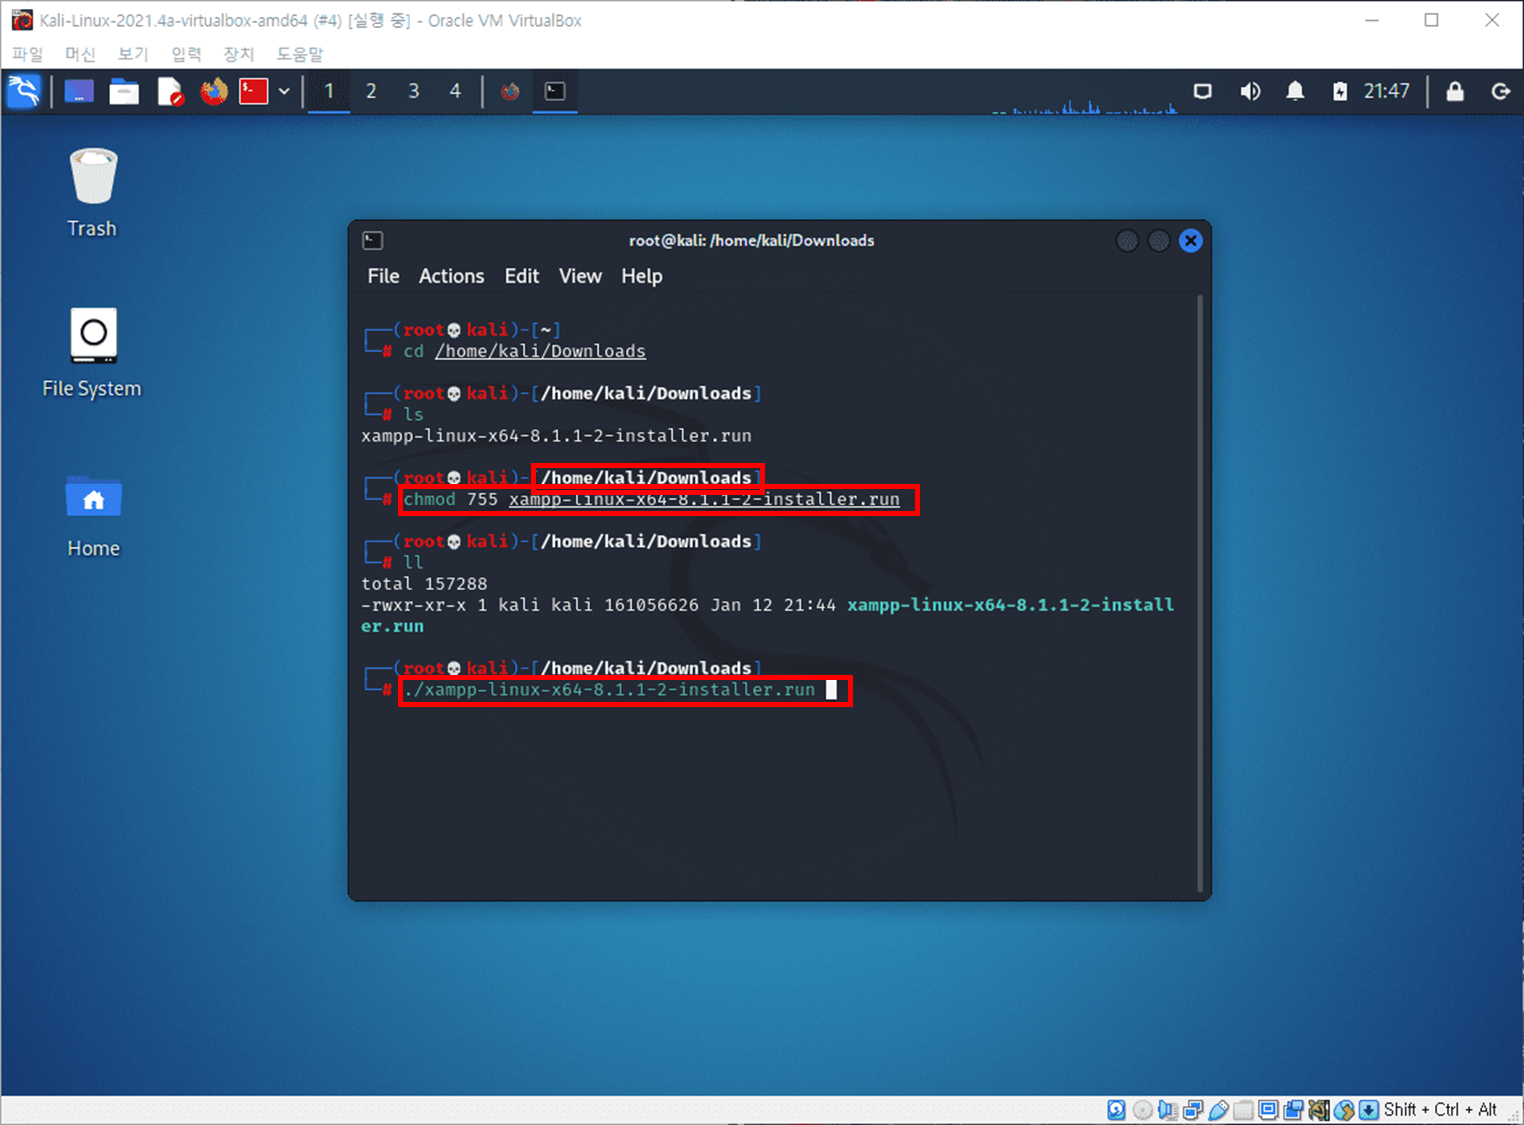Open the file manager from the panel

click(124, 91)
